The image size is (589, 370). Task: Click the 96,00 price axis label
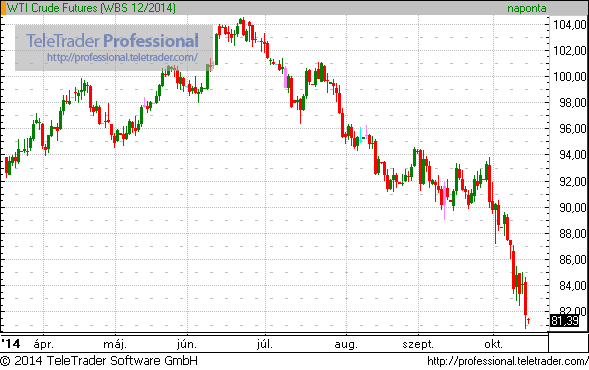[572, 129]
